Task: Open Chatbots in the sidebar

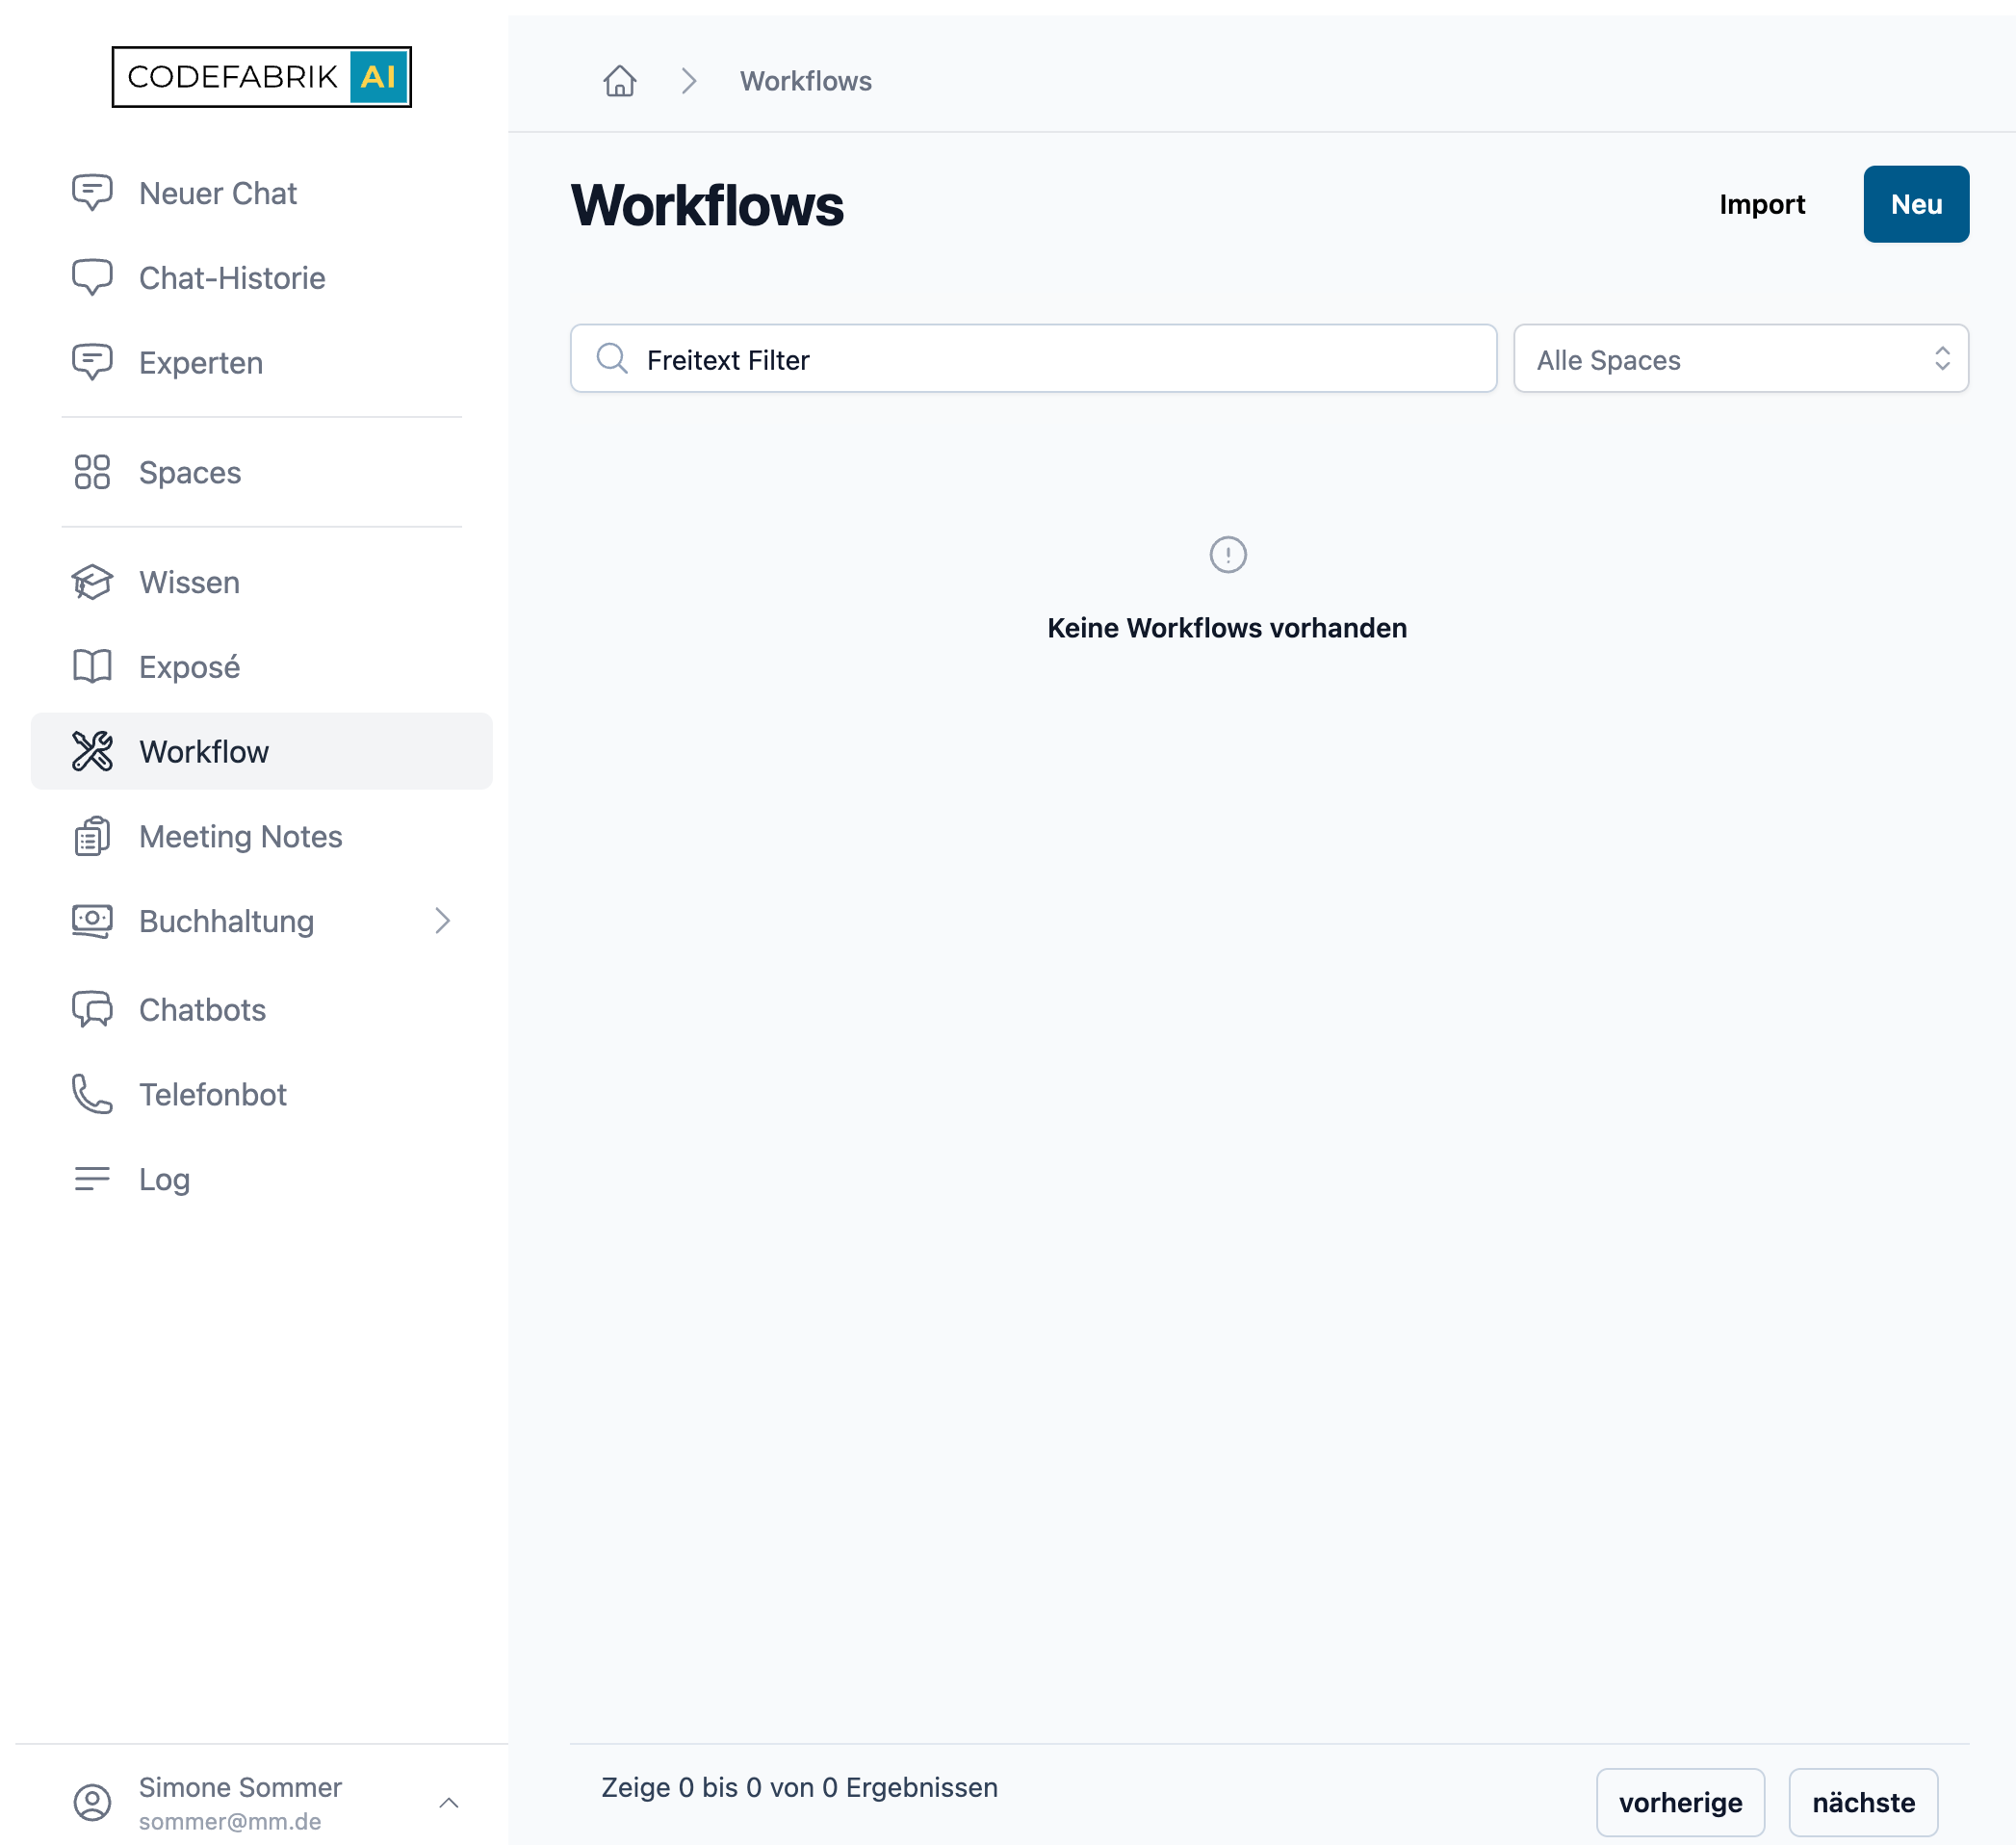Action: (x=262, y=1010)
